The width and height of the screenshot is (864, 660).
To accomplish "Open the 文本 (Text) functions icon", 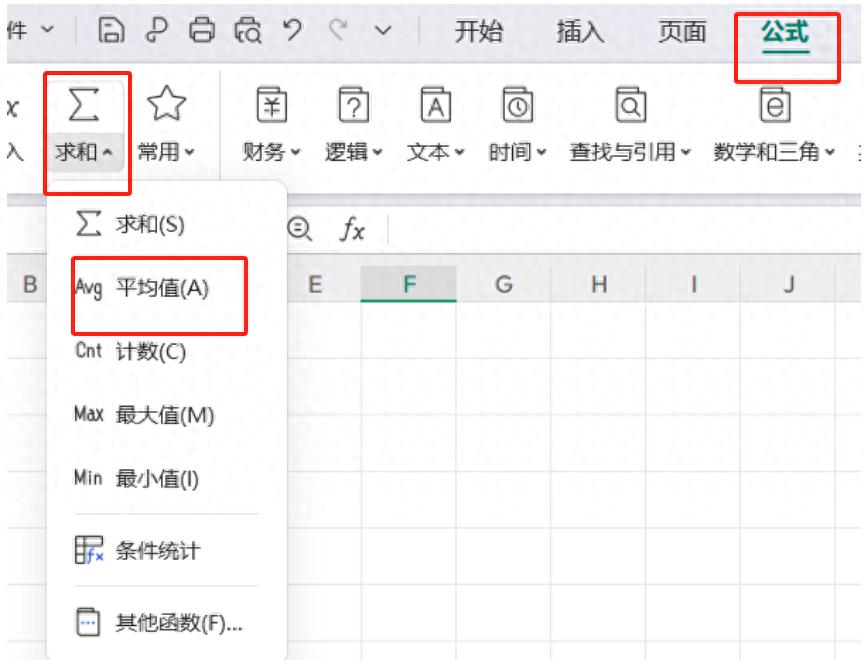I will [x=436, y=105].
